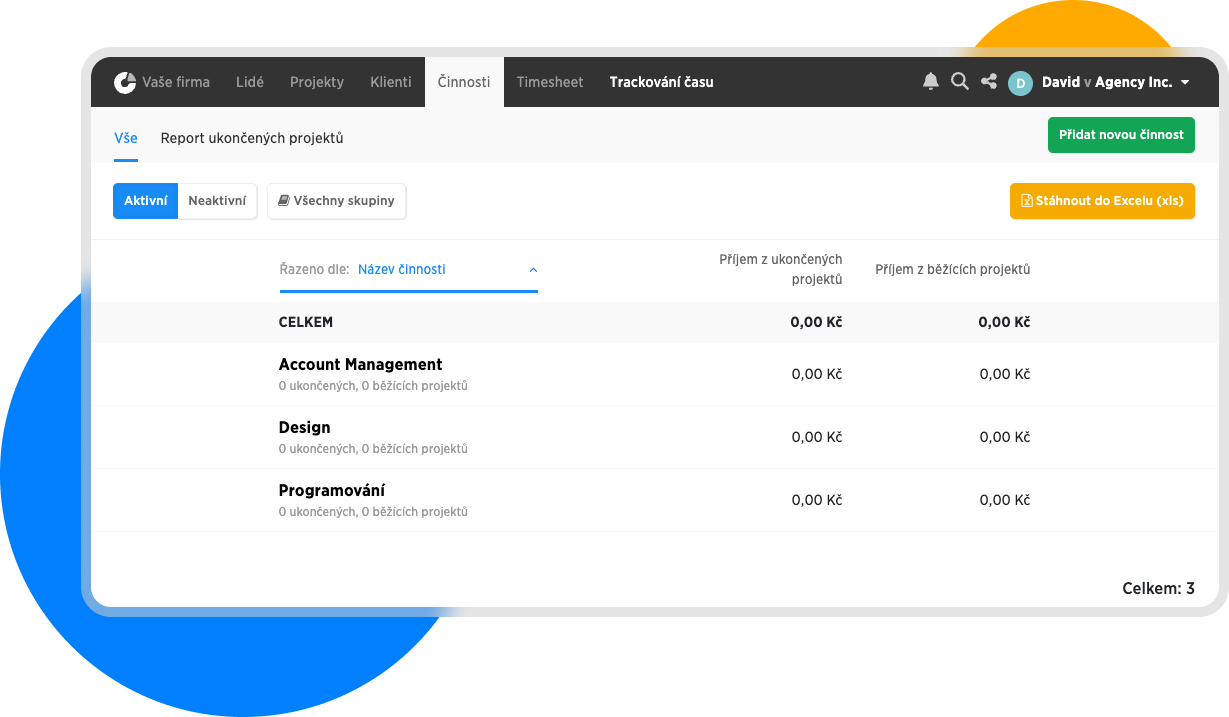The height and width of the screenshot is (717, 1229).
Task: Click the search magnifier icon
Action: coord(960,82)
